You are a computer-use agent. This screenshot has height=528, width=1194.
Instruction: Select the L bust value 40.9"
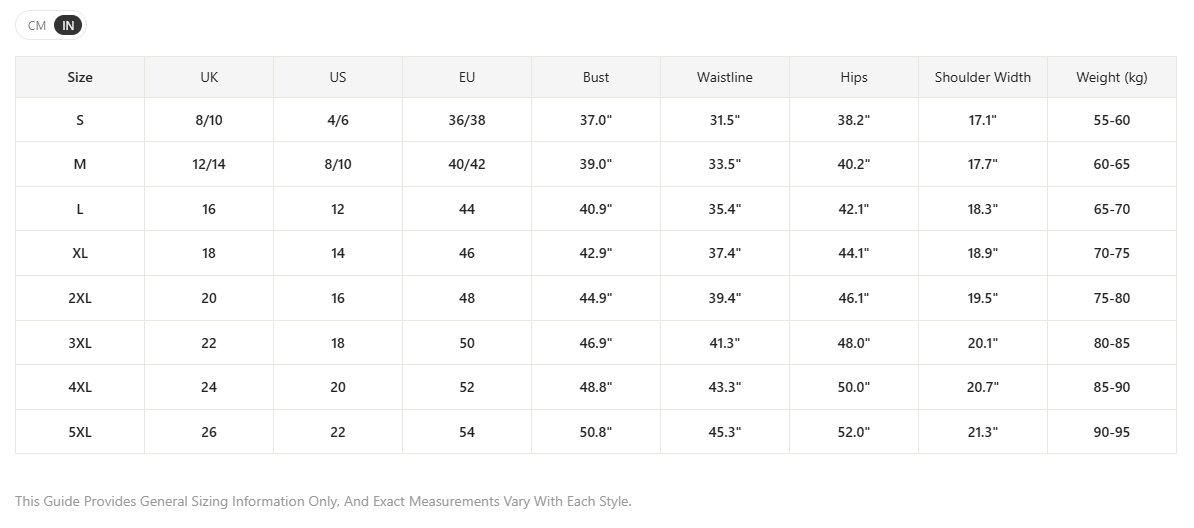point(595,209)
